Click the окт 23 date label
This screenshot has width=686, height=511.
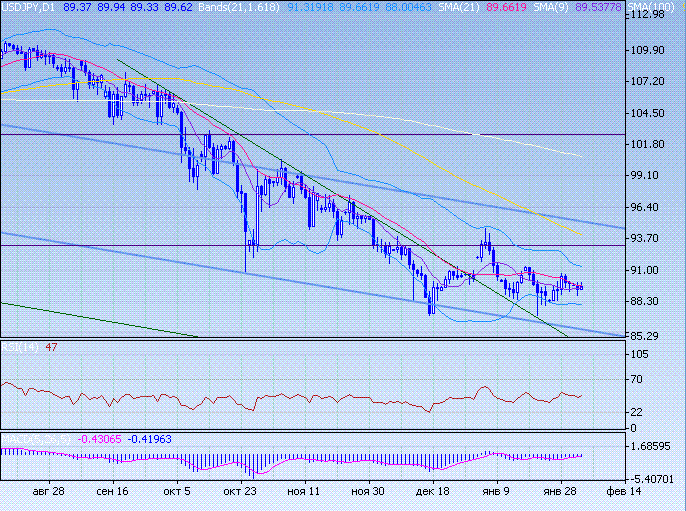click(238, 493)
